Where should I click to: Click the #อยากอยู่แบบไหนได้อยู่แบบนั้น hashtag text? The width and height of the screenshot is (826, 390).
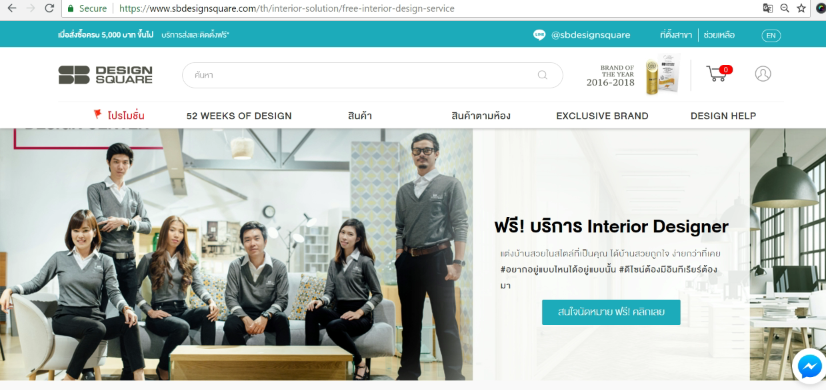point(557,269)
